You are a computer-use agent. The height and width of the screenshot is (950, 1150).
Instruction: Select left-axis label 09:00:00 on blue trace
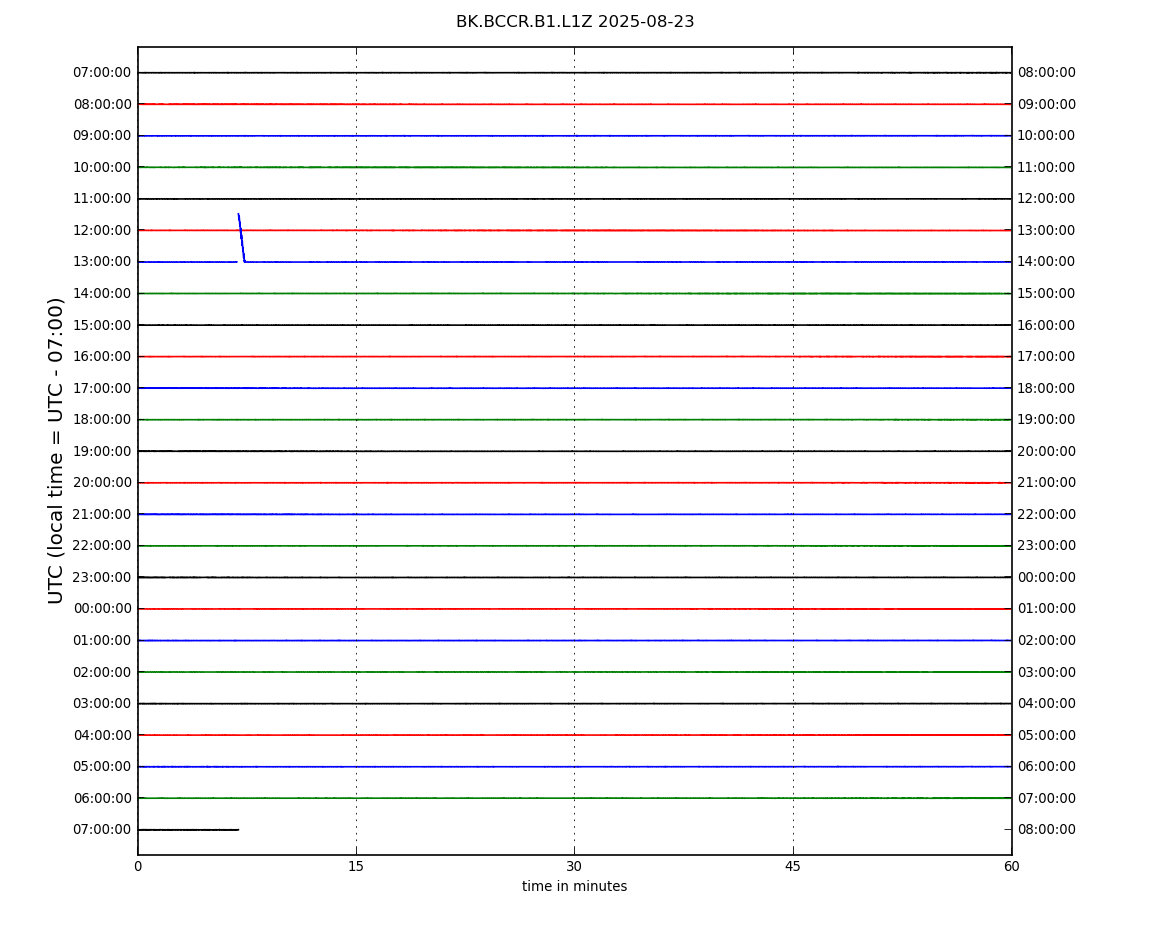coord(102,136)
